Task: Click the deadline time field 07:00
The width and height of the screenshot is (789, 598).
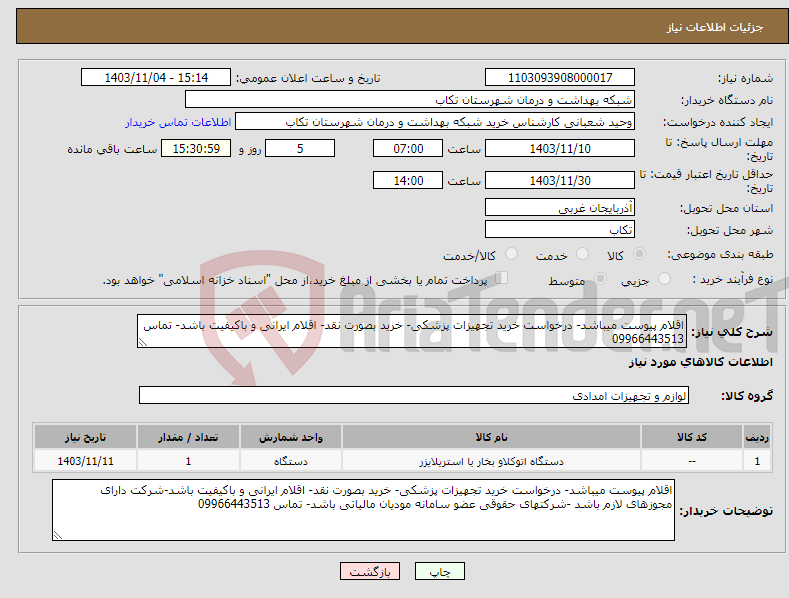Action: click(x=408, y=148)
